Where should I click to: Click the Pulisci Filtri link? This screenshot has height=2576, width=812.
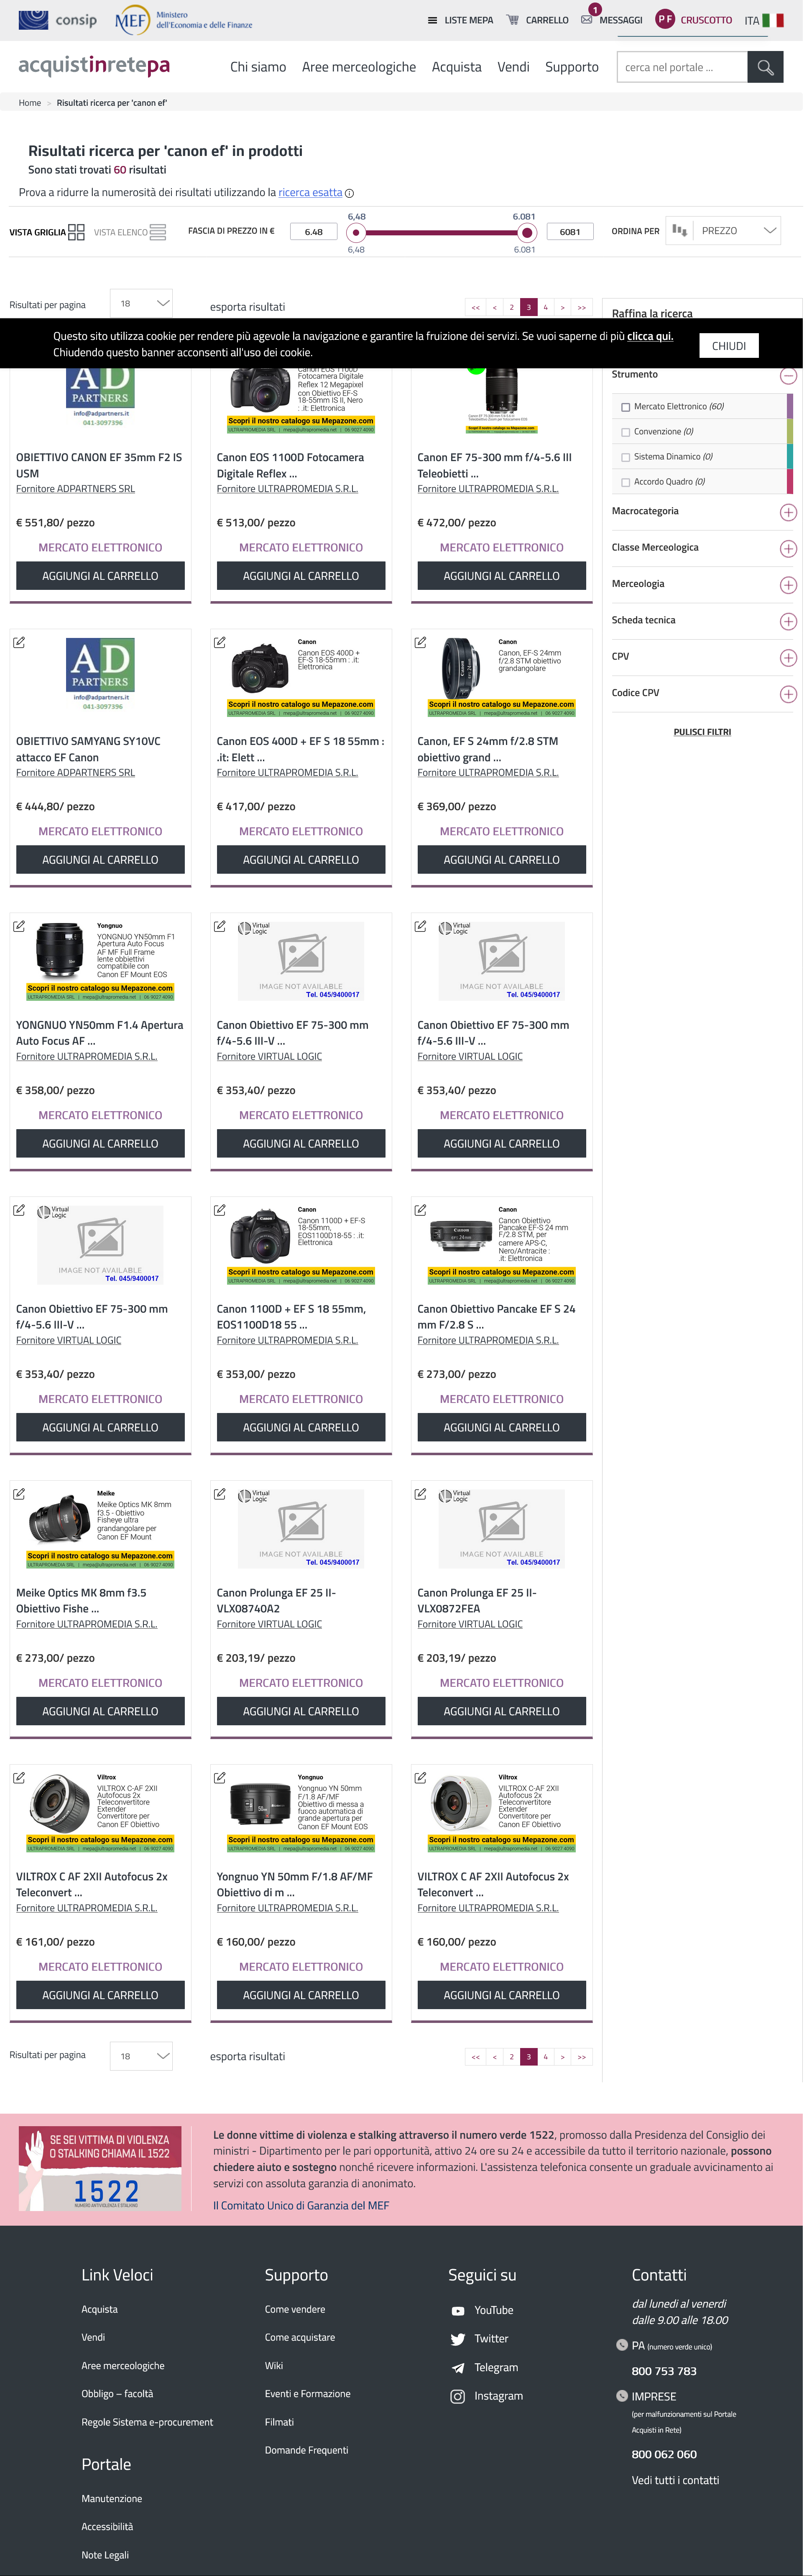click(702, 732)
